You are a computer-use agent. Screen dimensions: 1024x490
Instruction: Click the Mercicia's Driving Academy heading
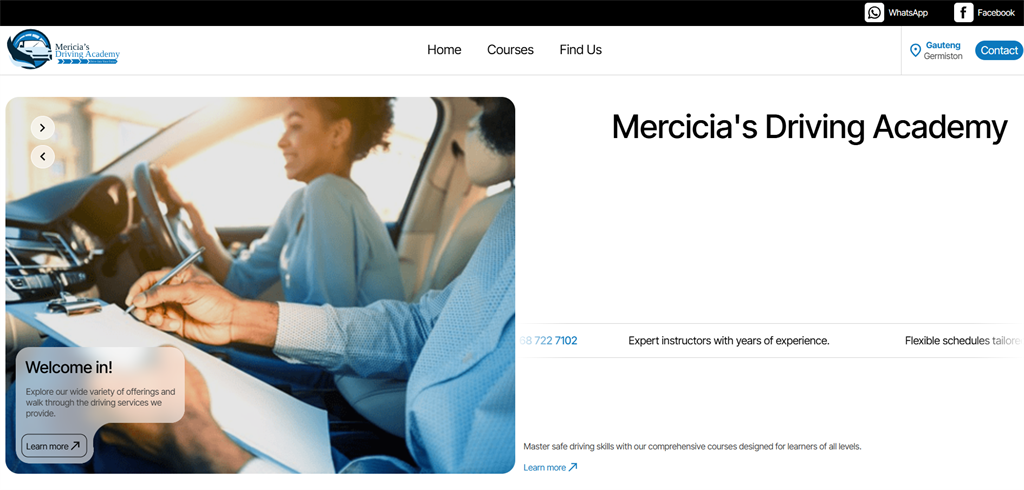[x=809, y=127]
